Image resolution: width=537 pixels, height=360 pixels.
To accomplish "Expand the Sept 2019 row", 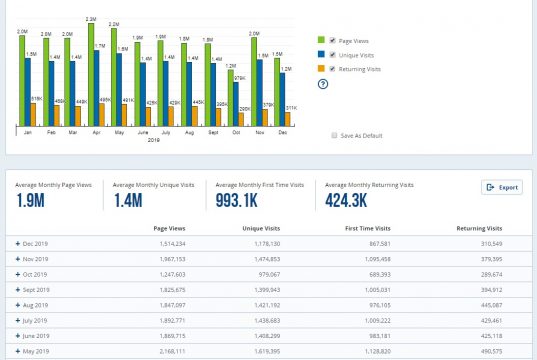I will (18, 290).
